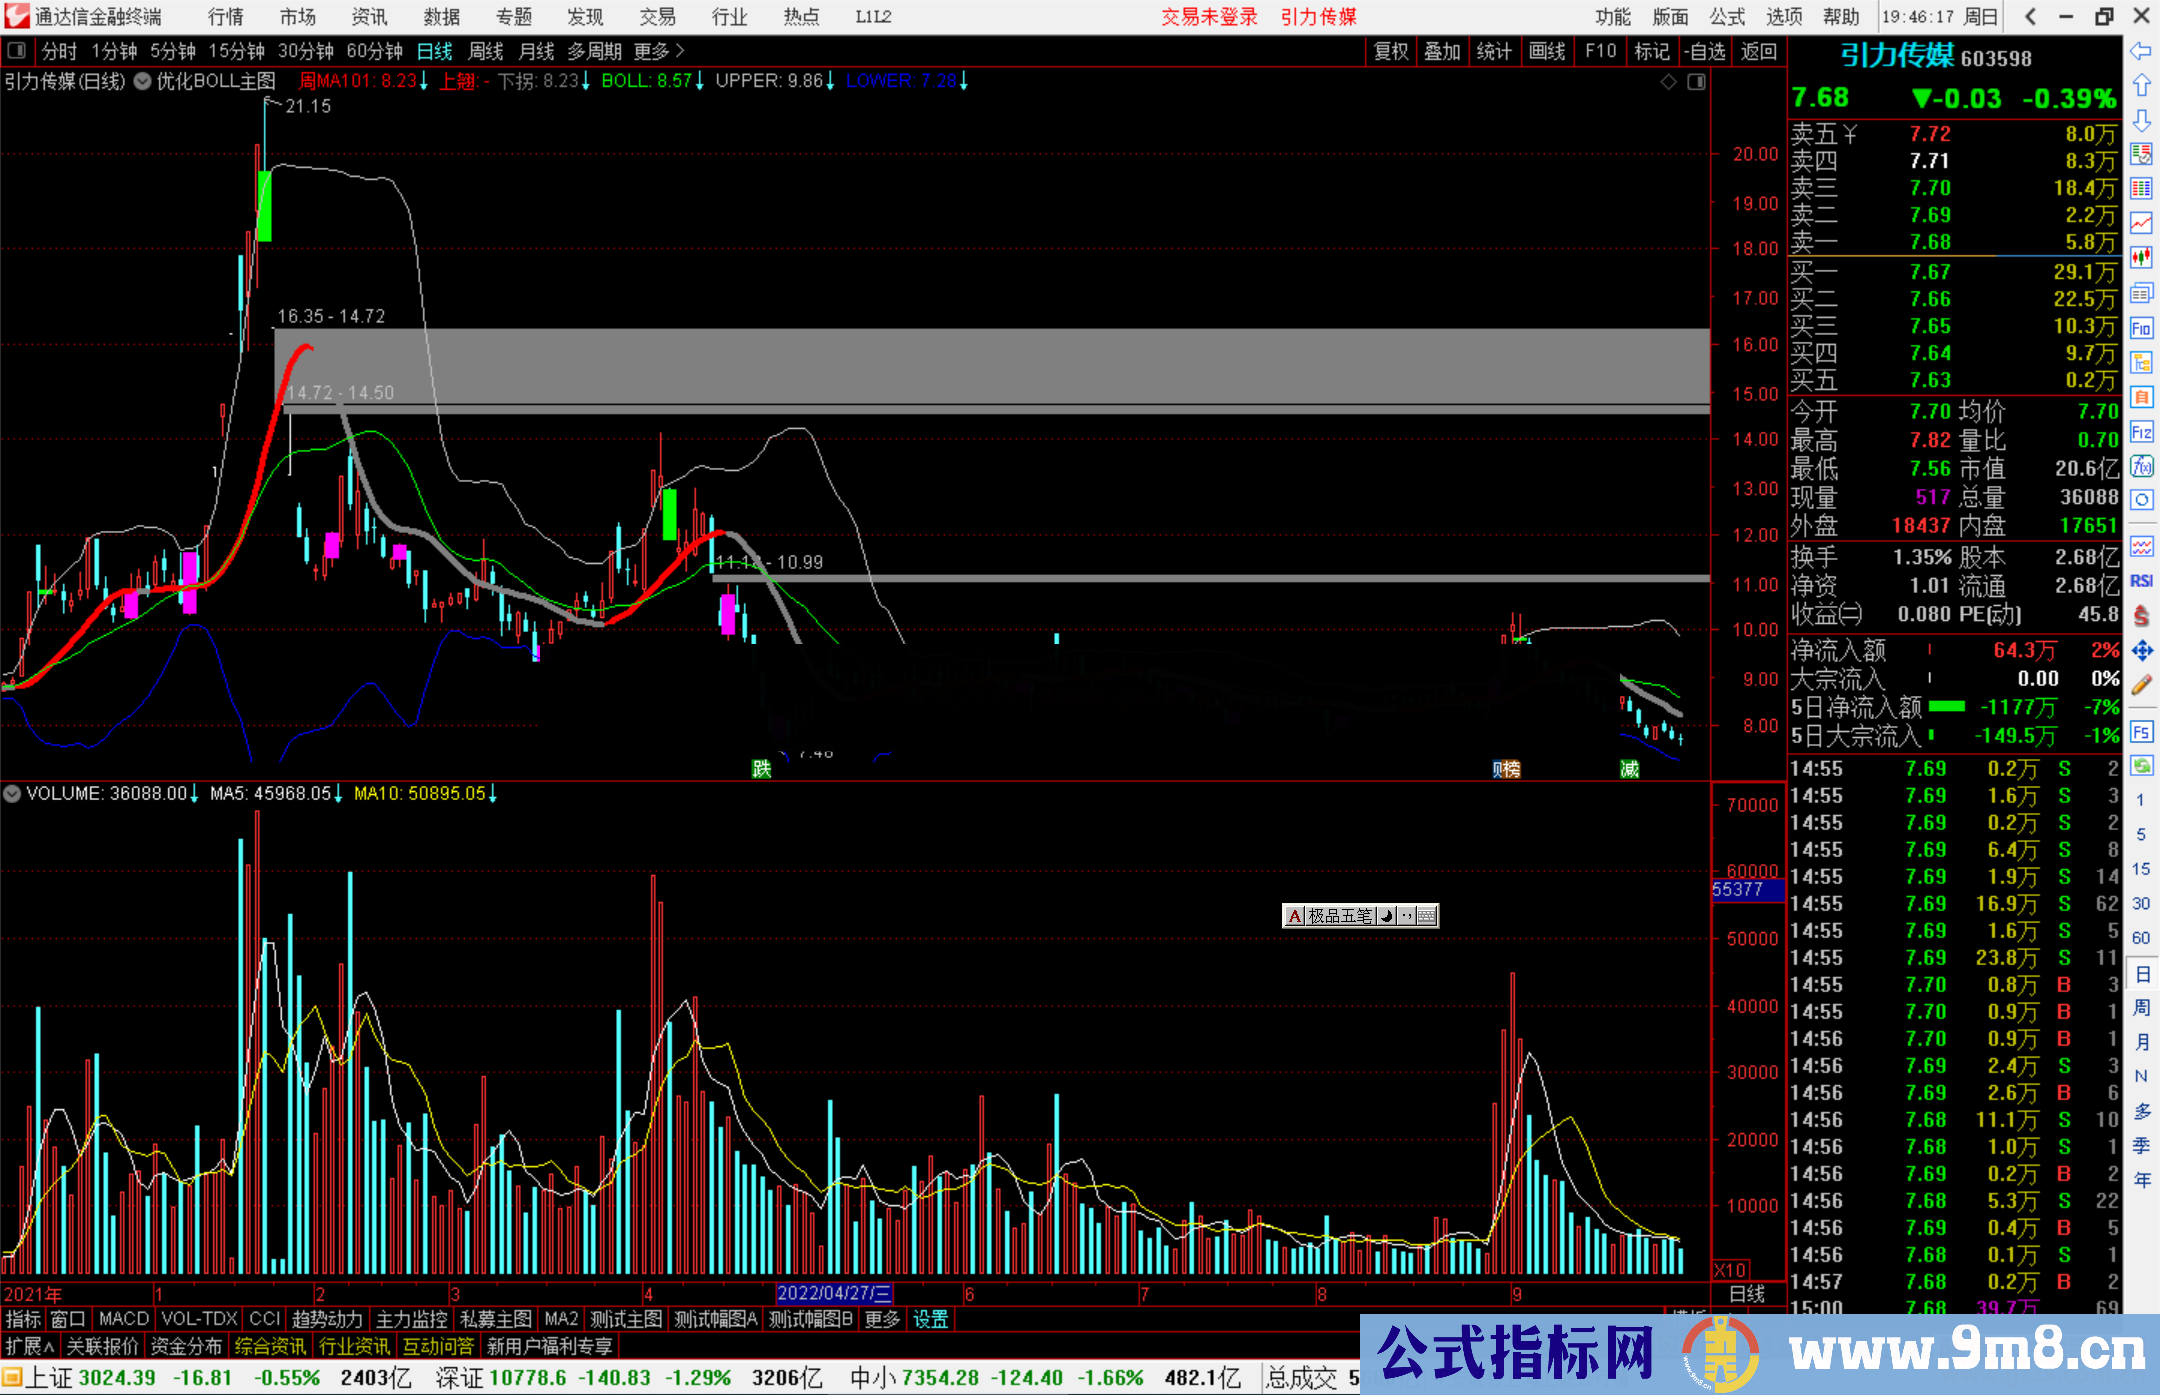The width and height of the screenshot is (2160, 1395).
Task: Open the F10 company info sidebar icon
Action: point(2141,328)
